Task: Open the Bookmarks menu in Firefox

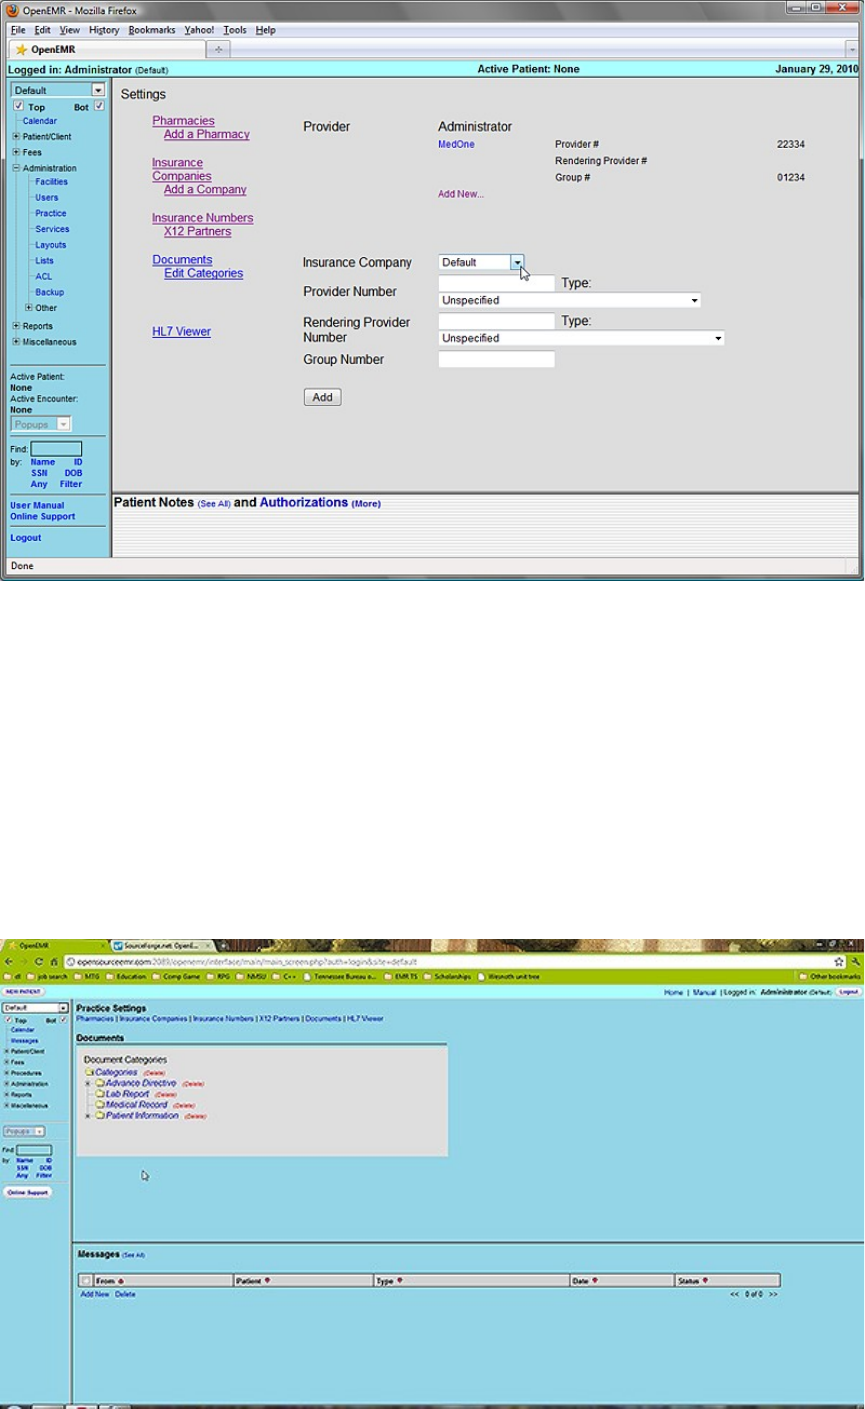Action: pyautogui.click(x=152, y=30)
